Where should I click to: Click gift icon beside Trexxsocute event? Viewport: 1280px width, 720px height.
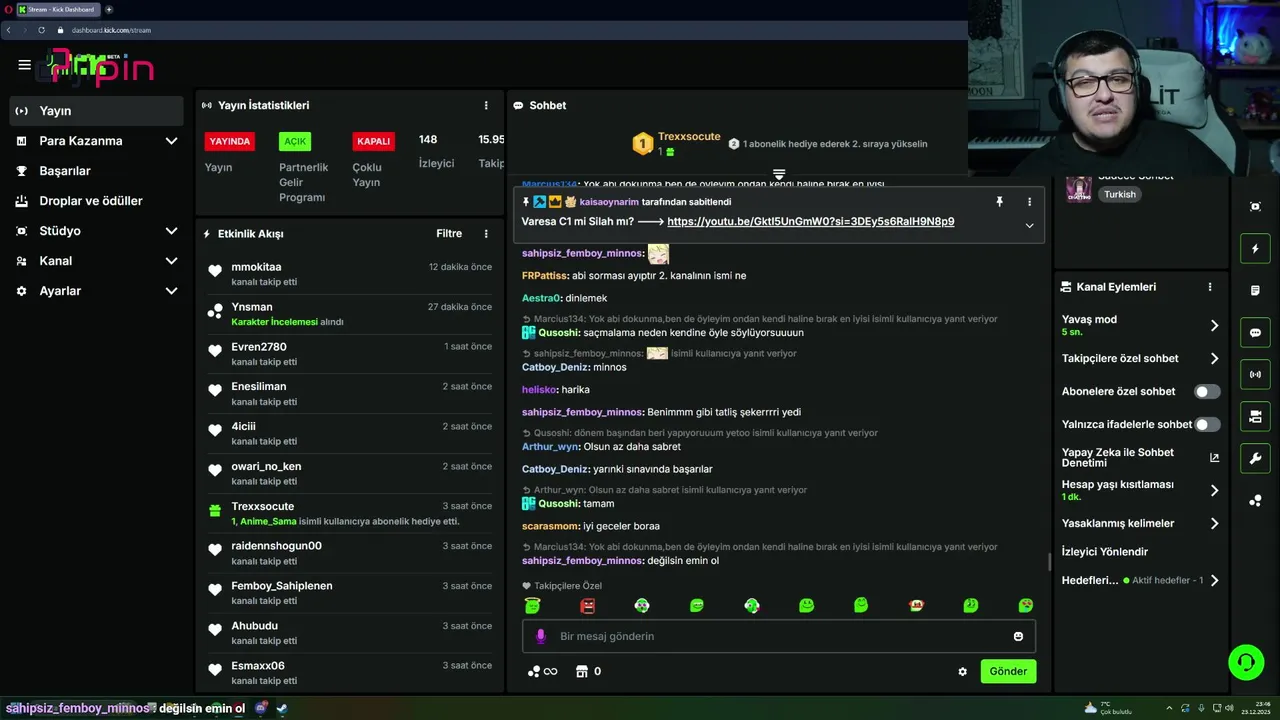click(215, 510)
